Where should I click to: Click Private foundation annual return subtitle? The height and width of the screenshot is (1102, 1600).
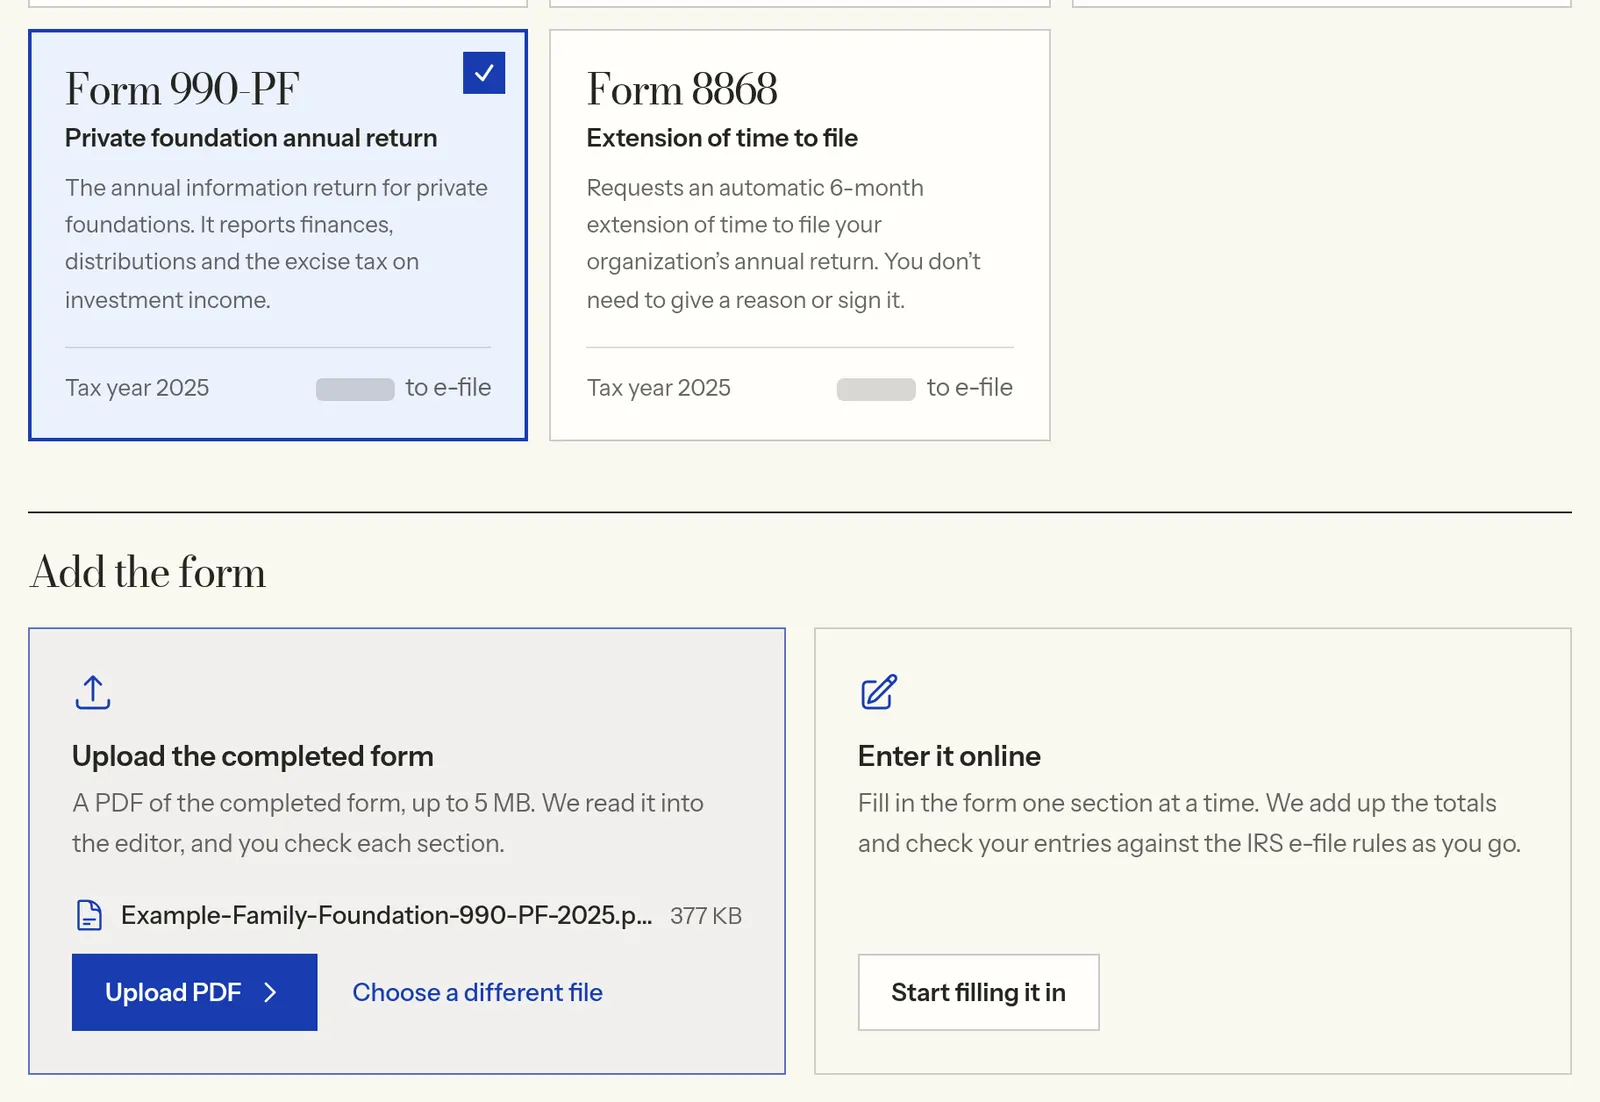(251, 138)
